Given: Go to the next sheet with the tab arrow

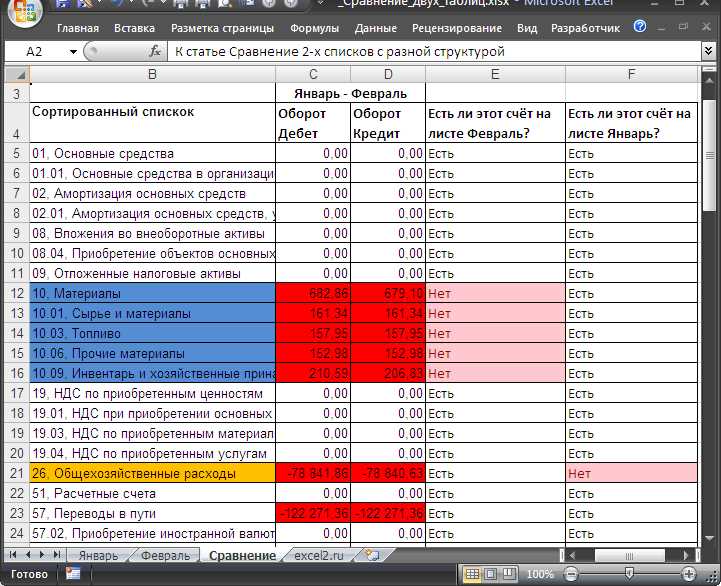Looking at the screenshot, I should (x=42, y=555).
